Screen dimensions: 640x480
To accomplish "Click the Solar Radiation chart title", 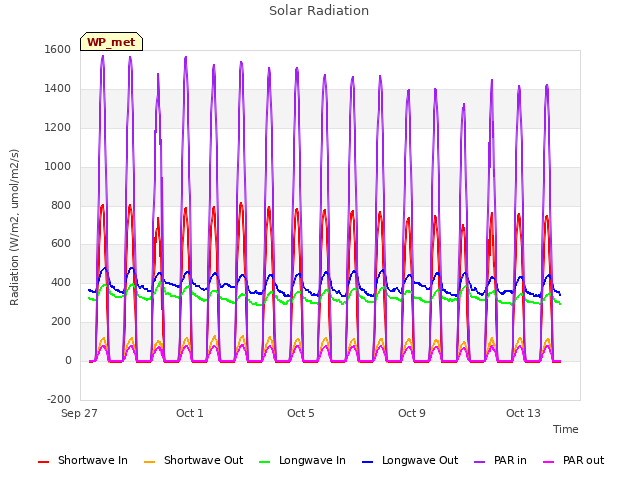I will (x=319, y=11).
